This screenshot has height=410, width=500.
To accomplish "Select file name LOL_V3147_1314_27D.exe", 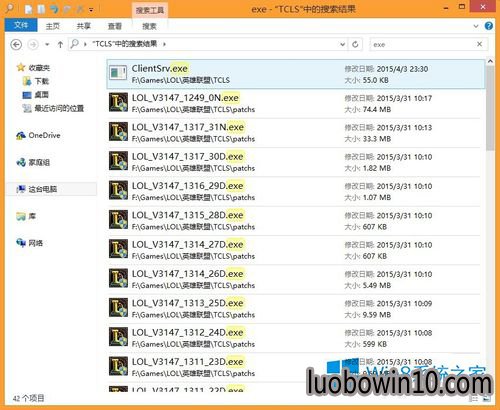I will [188, 244].
